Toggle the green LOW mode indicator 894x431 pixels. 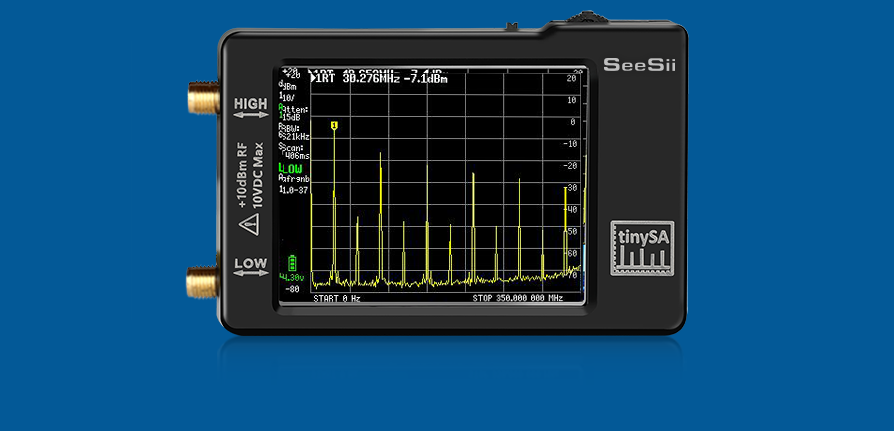(x=291, y=169)
